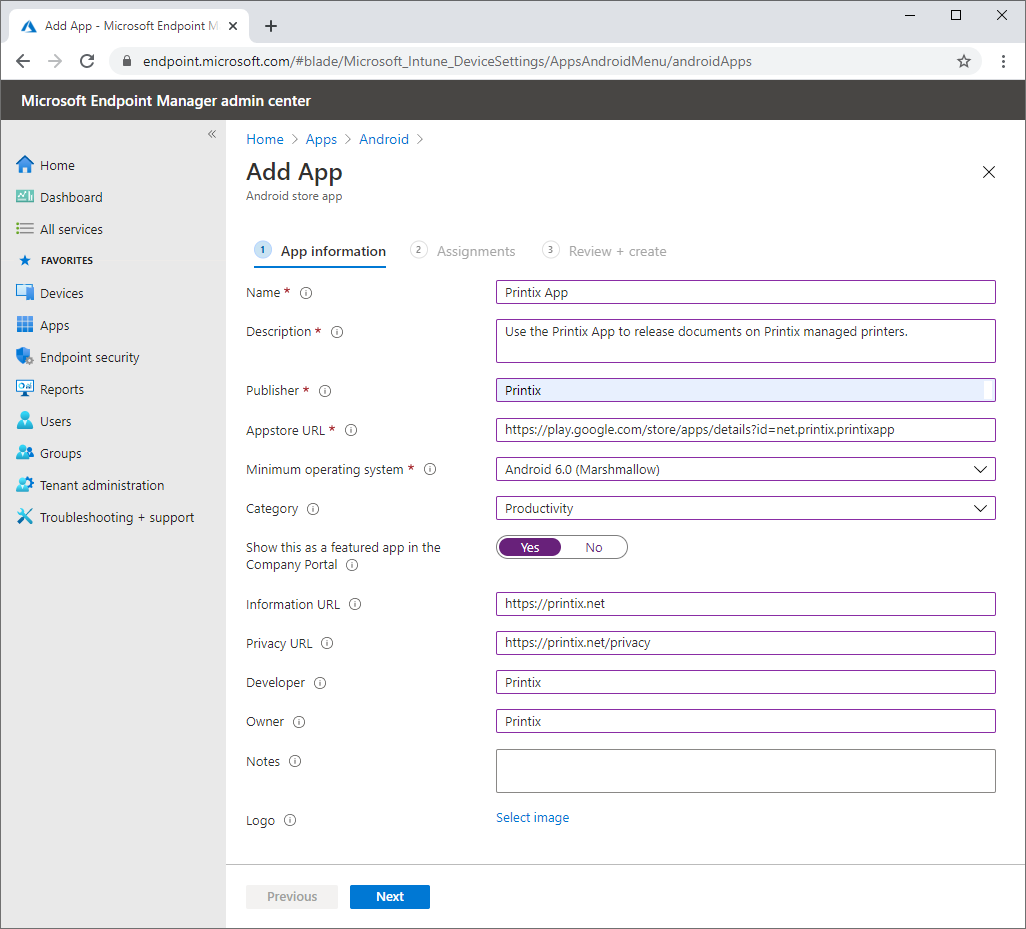Click the browser address bar URL
The height and width of the screenshot is (929, 1026).
click(447, 61)
